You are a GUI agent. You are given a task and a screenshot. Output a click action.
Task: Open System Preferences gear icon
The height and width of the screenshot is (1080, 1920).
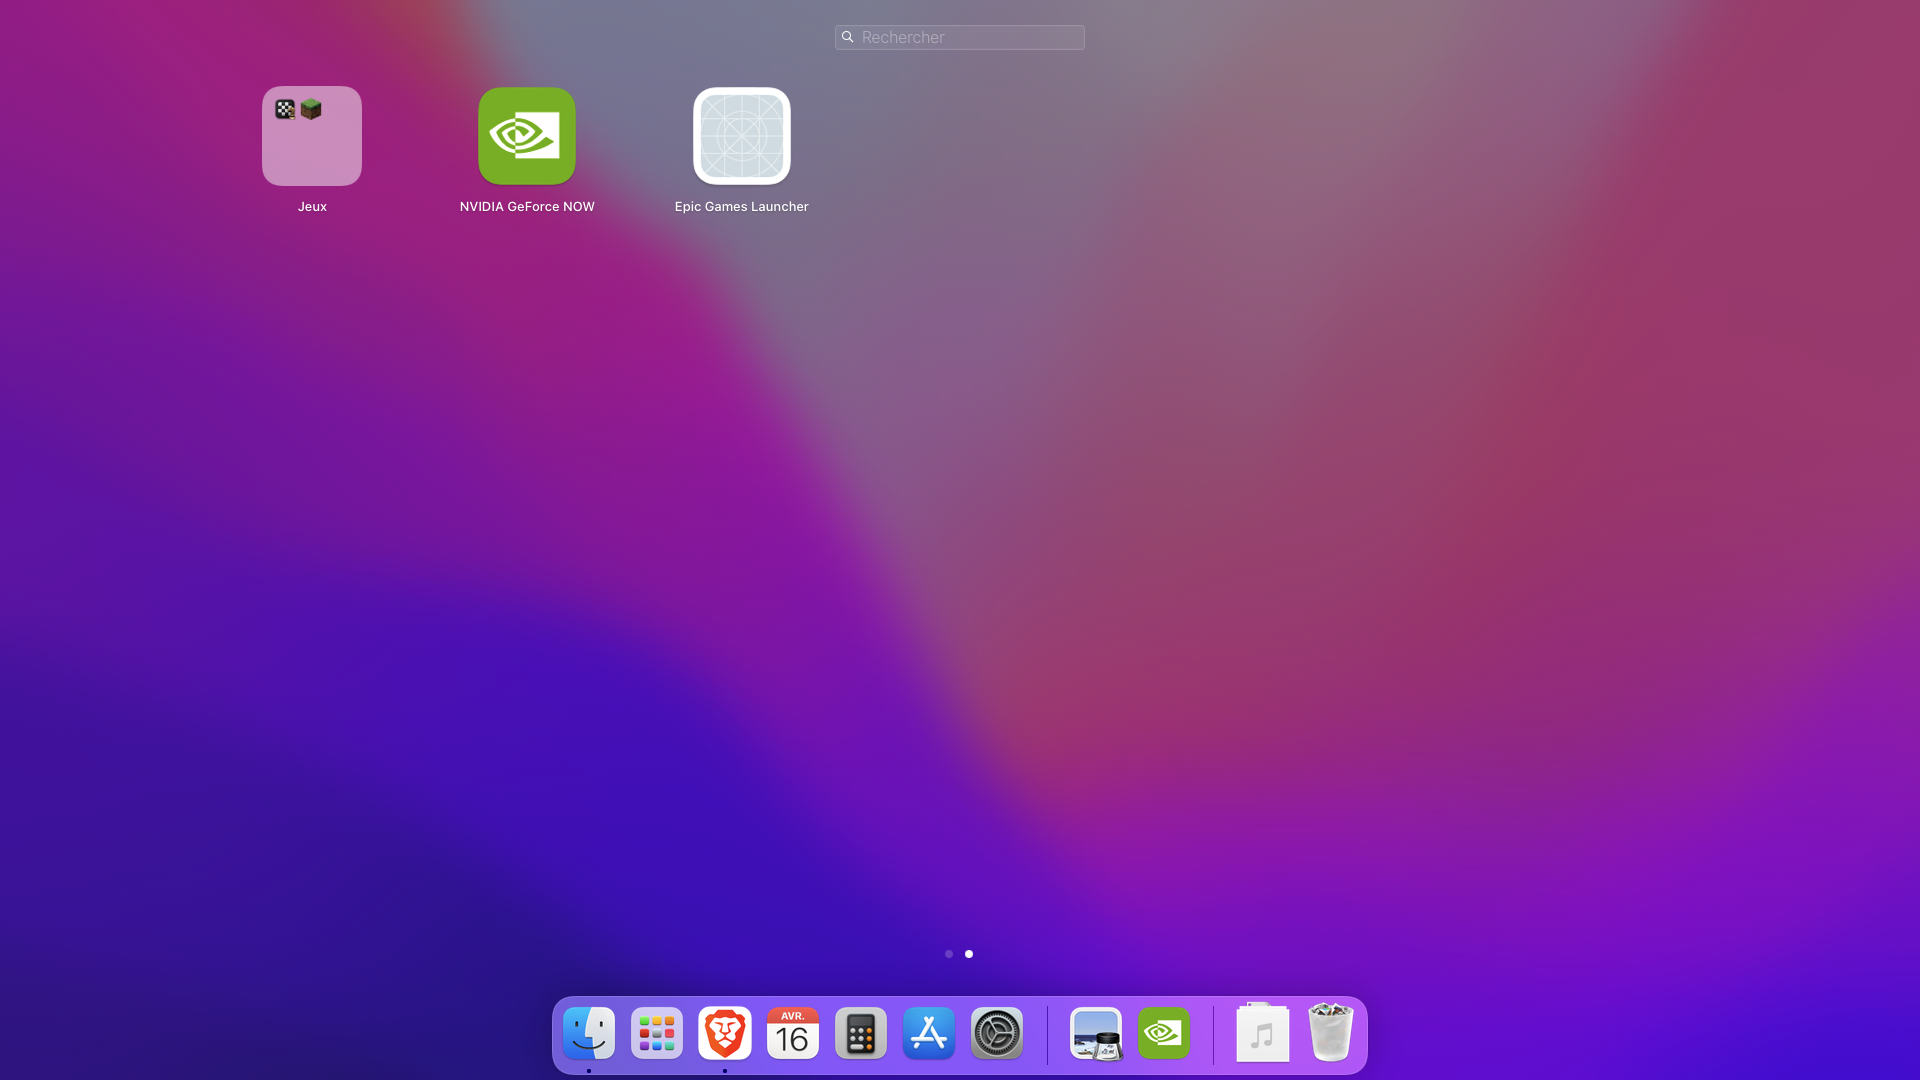click(x=997, y=1033)
